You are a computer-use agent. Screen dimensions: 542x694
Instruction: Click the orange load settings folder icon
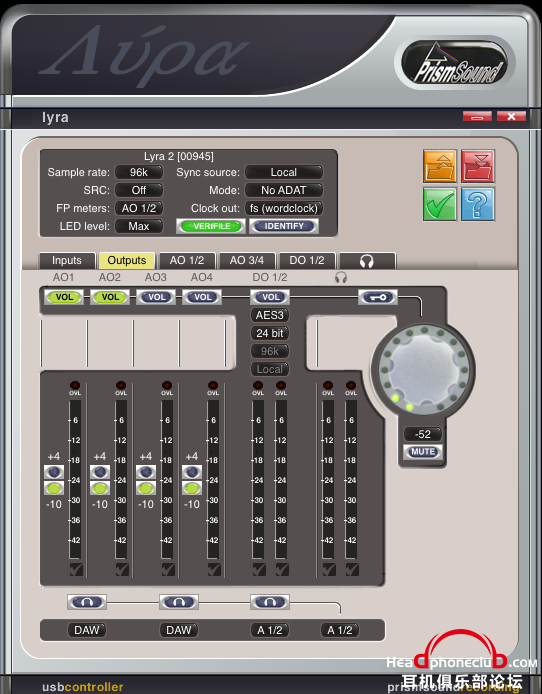pyautogui.click(x=439, y=166)
